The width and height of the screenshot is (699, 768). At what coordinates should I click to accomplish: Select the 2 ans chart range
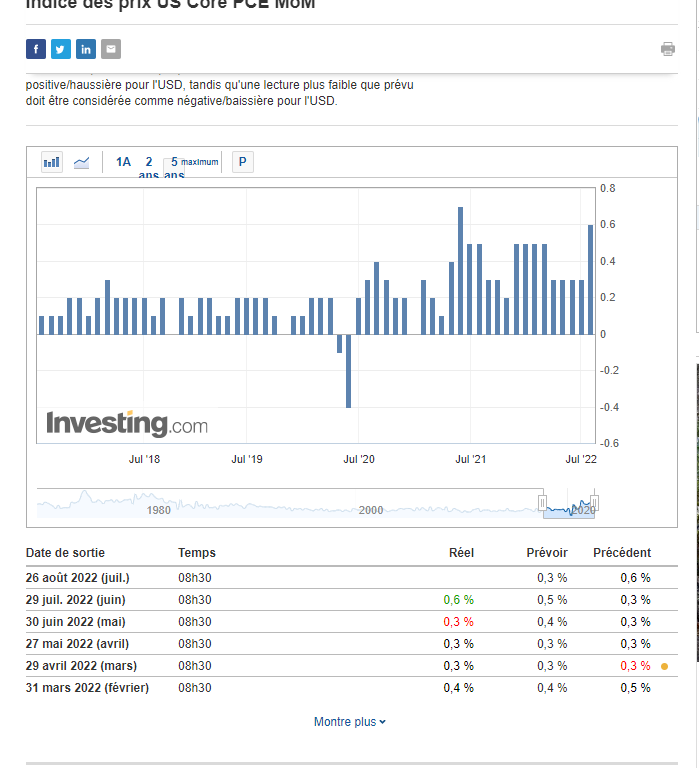149,162
